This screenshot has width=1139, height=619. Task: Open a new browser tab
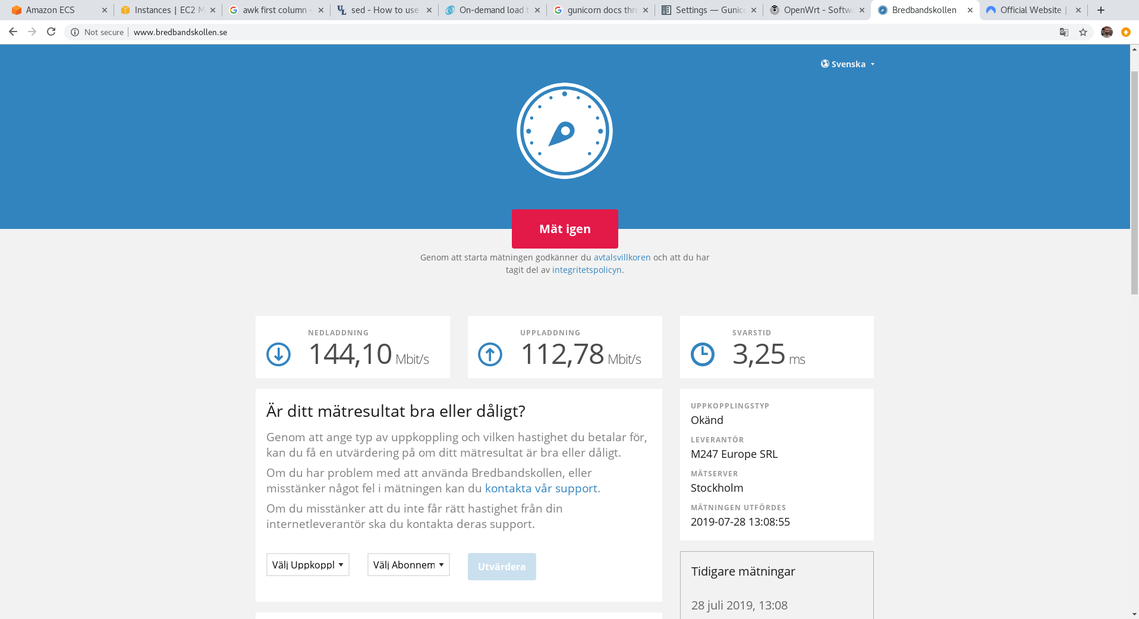coord(1101,10)
